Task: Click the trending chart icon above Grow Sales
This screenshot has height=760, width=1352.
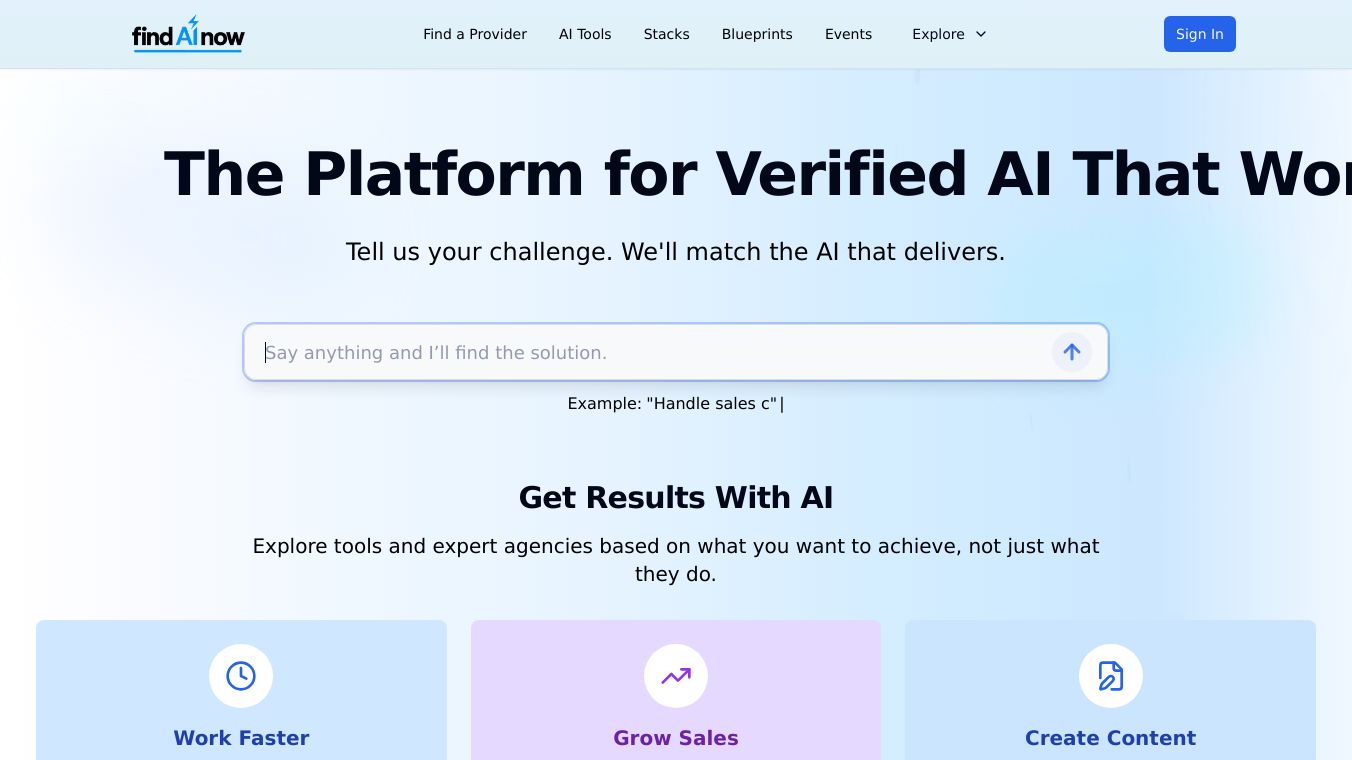Action: coord(675,676)
